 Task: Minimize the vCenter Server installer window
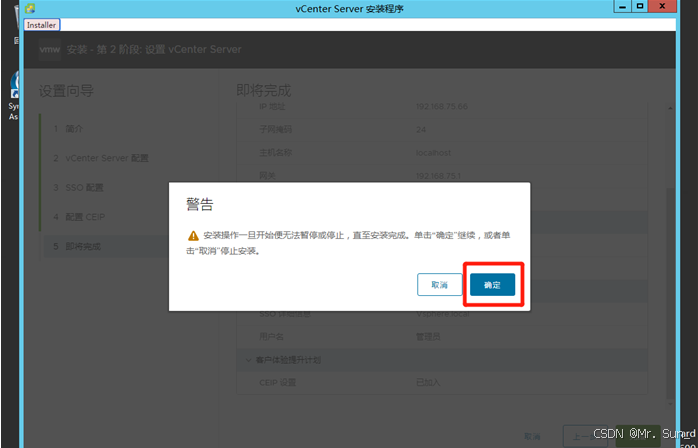coord(623,6)
